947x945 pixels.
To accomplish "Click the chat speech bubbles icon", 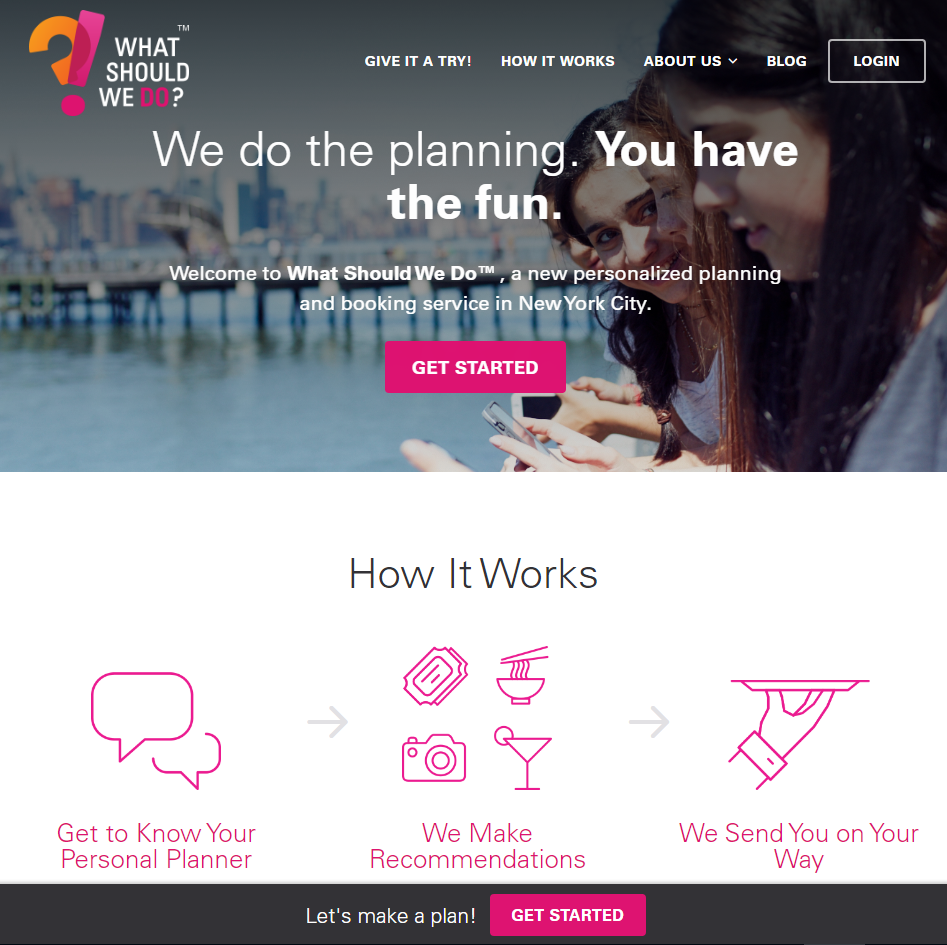I will coord(156,731).
